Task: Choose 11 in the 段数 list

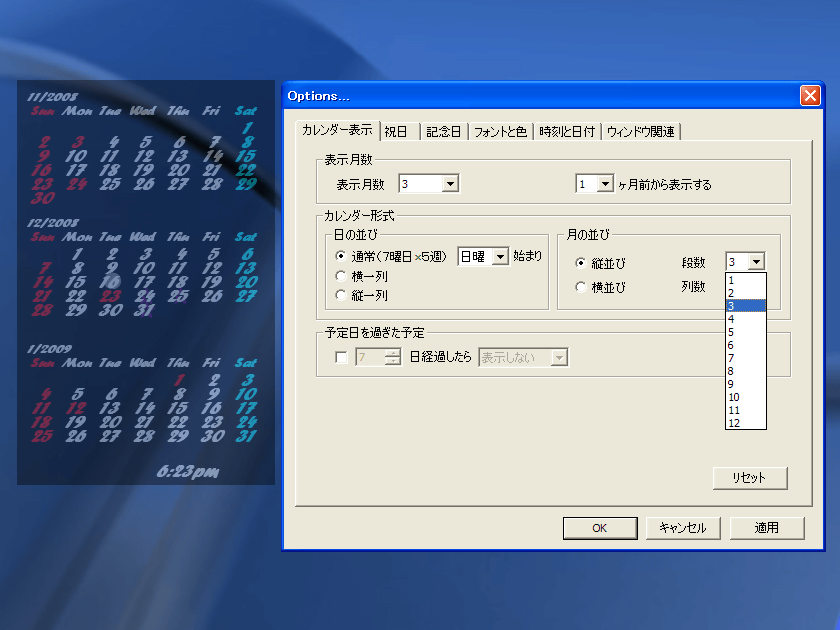Action: tap(746, 410)
